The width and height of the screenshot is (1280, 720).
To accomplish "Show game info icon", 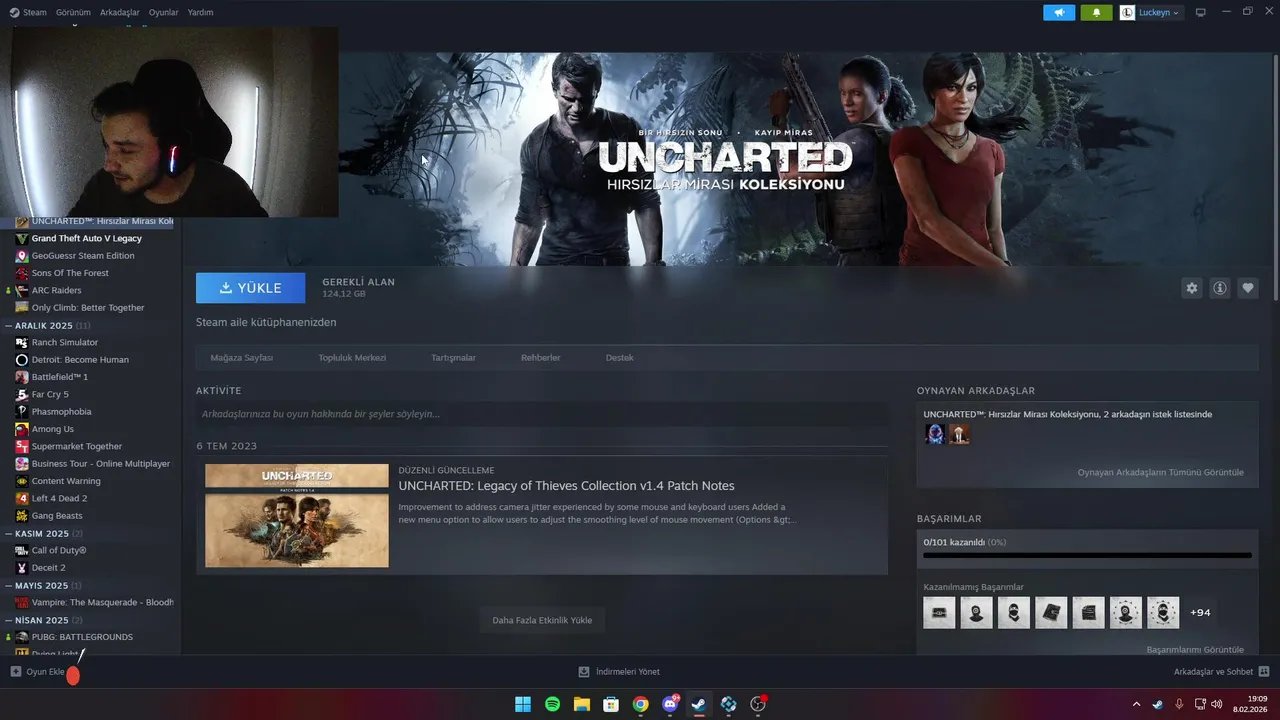I will tap(1220, 288).
